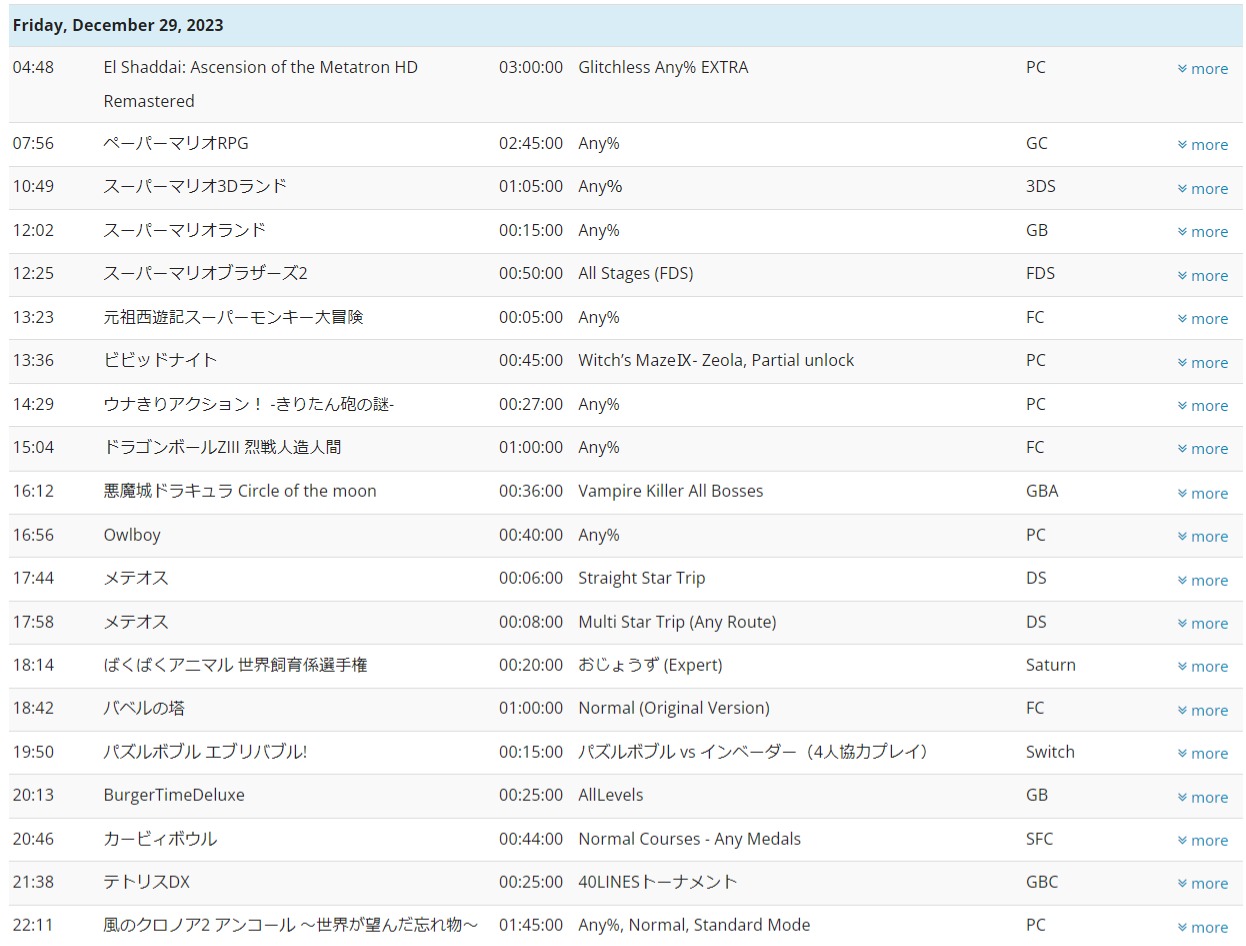Expand more for カービィボウル row
The image size is (1246, 946).
coord(1202,841)
